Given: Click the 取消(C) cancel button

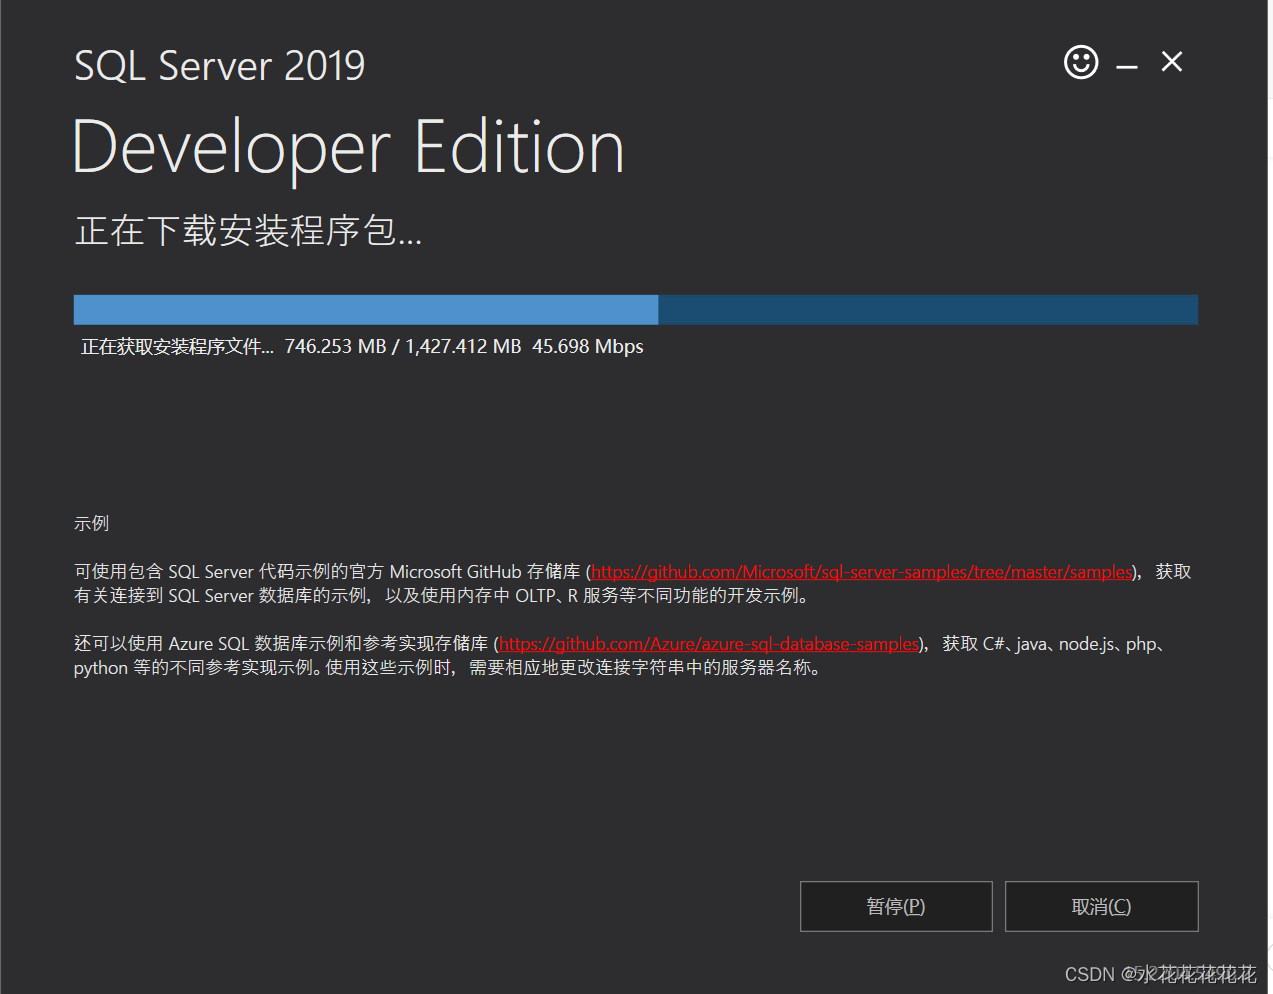Looking at the screenshot, I should [1101, 906].
